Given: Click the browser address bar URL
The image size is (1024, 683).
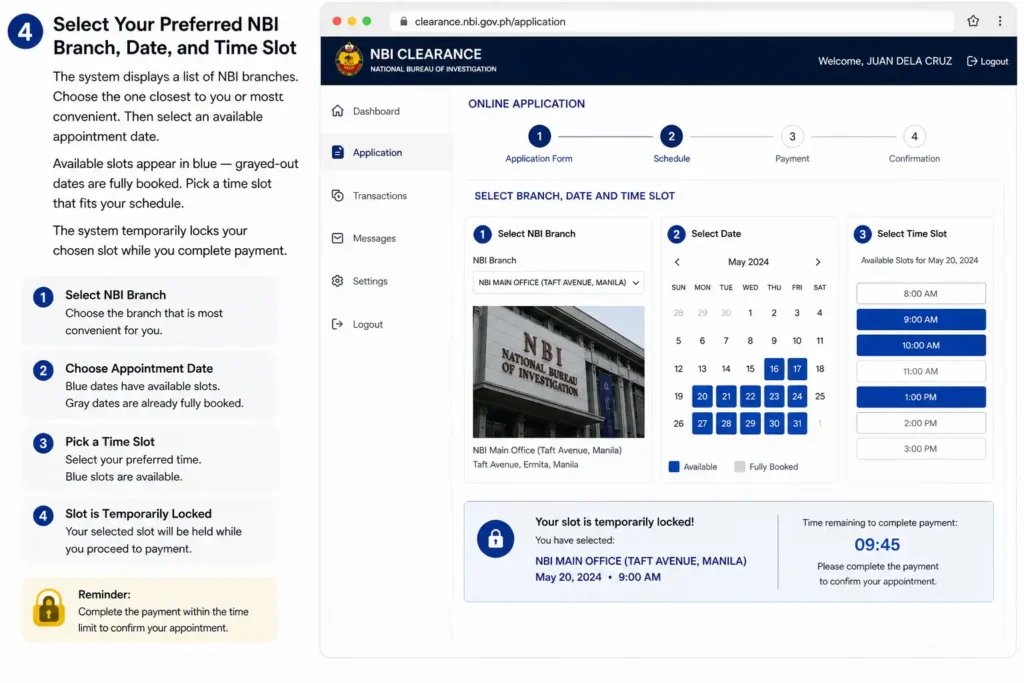Looking at the screenshot, I should [x=490, y=22].
